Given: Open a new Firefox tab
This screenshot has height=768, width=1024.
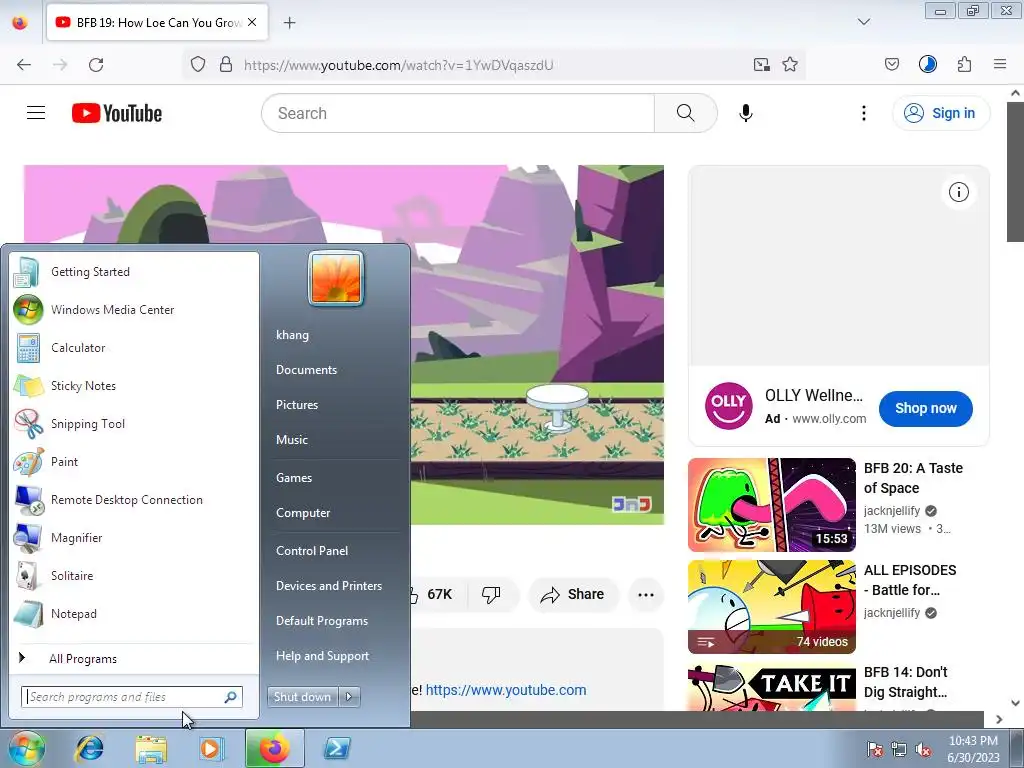Looking at the screenshot, I should point(289,23).
